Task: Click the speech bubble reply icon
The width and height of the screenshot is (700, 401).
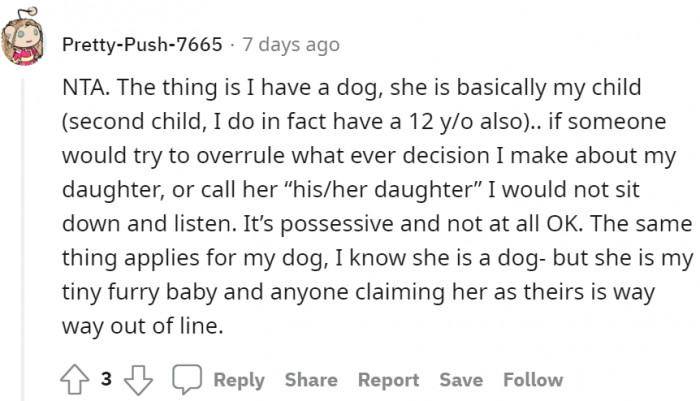Action: tap(187, 380)
